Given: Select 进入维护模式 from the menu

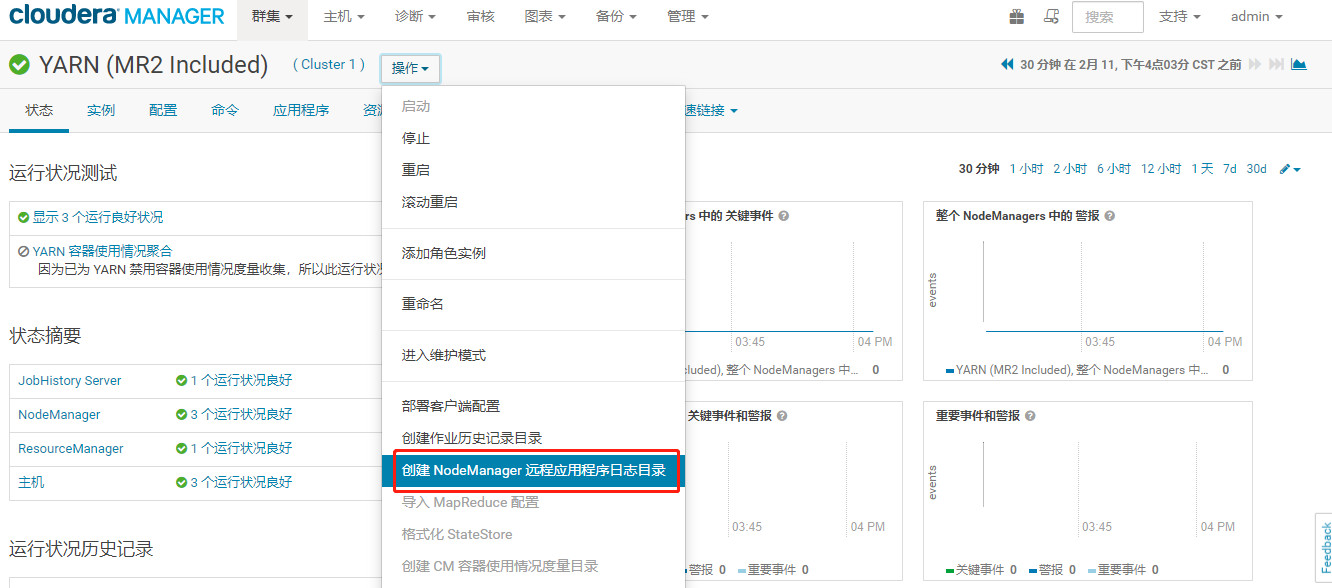Looking at the screenshot, I should [x=444, y=355].
